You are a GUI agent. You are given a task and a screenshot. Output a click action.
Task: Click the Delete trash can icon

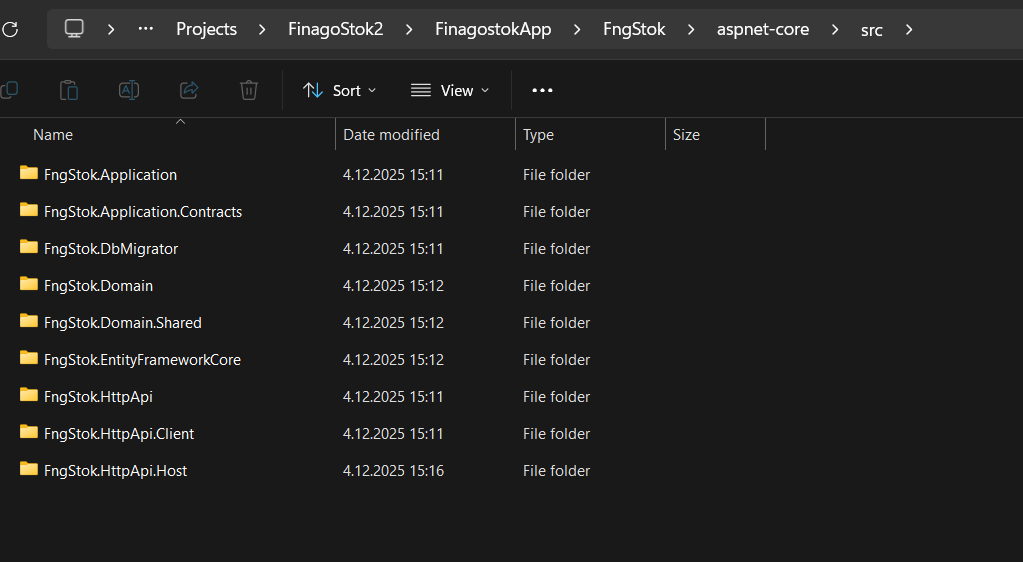(x=249, y=90)
